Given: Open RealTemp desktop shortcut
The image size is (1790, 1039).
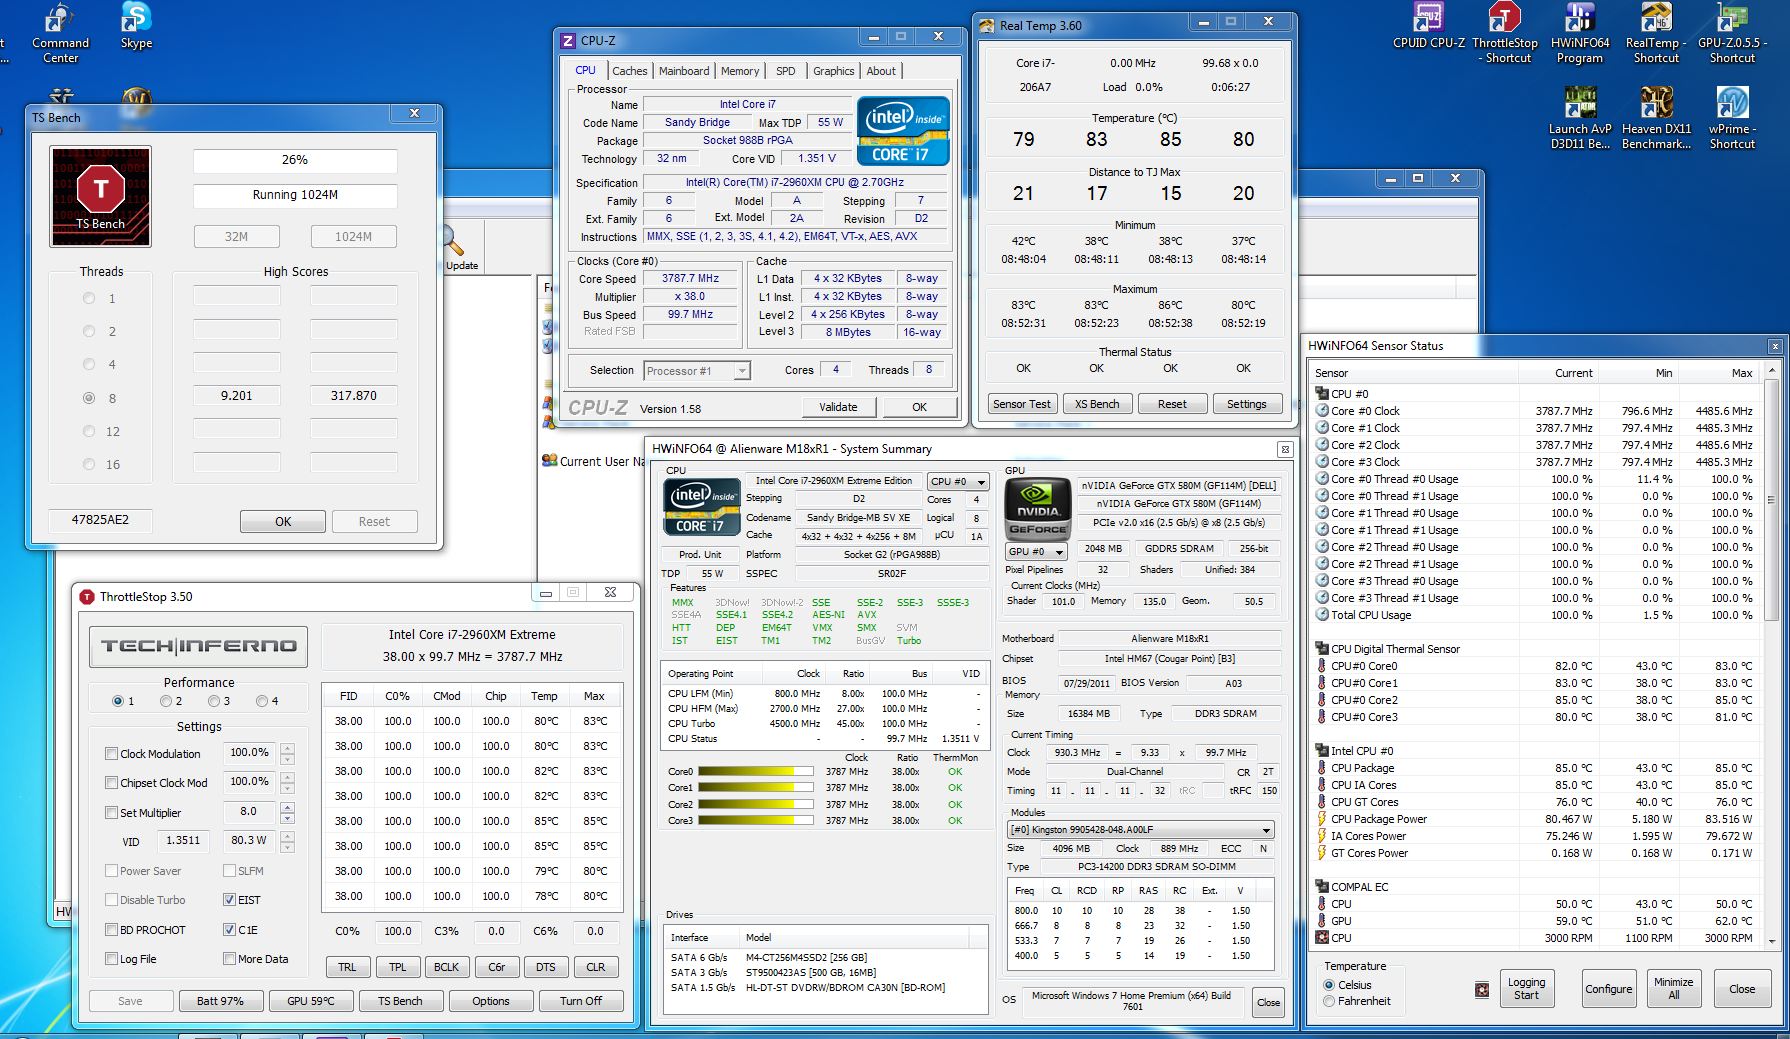Looking at the screenshot, I should [1656, 33].
